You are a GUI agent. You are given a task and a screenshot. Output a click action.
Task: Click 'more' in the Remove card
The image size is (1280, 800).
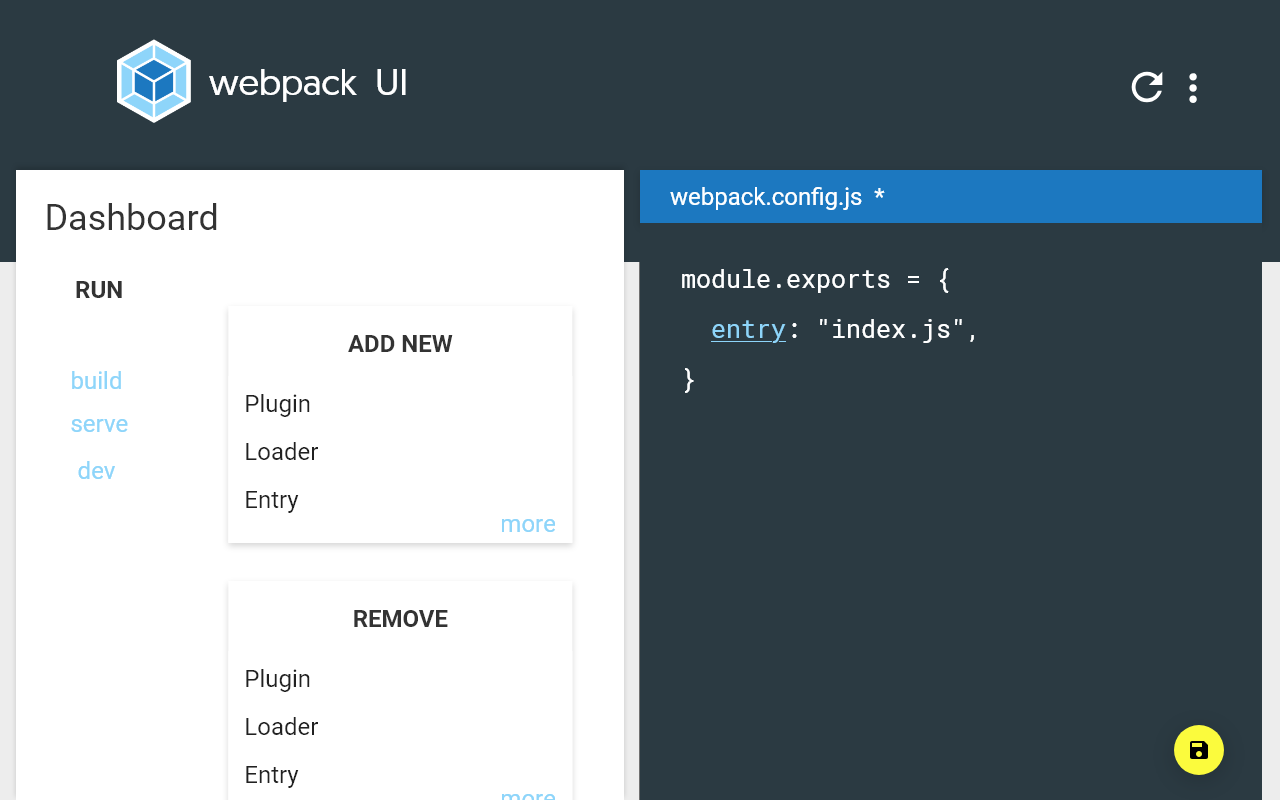point(528,794)
